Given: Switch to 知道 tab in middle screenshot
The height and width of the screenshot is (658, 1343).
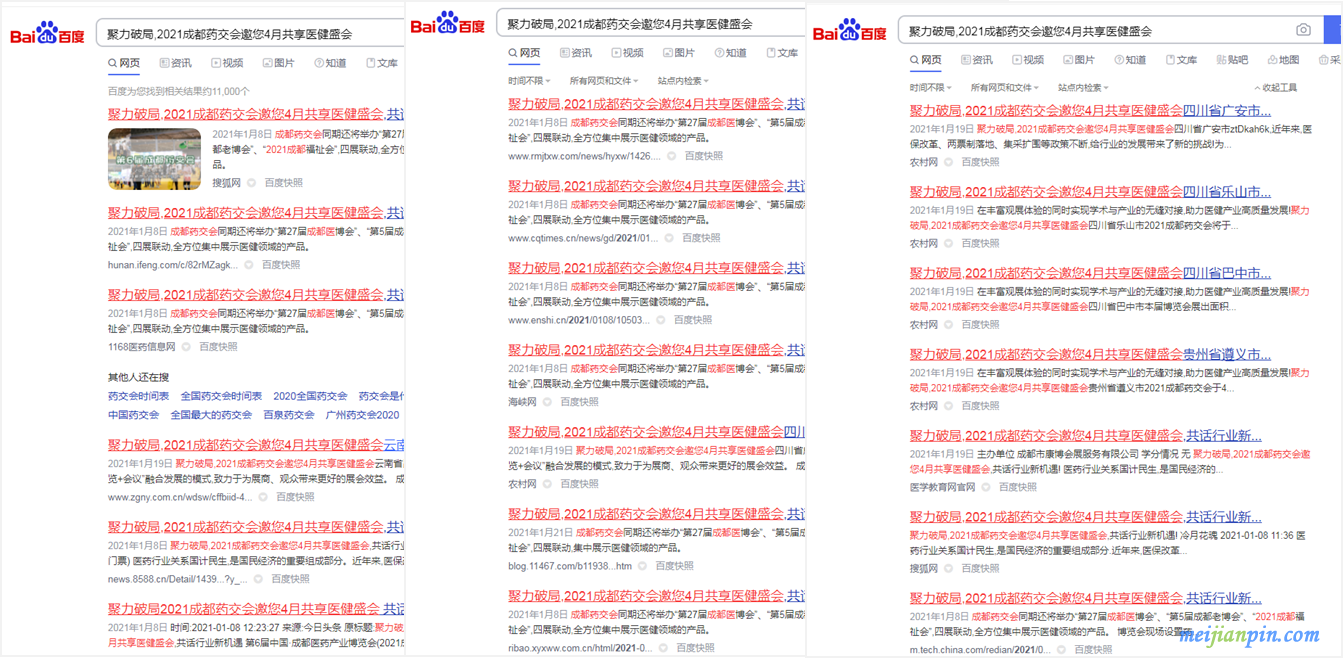Looking at the screenshot, I should (x=730, y=53).
